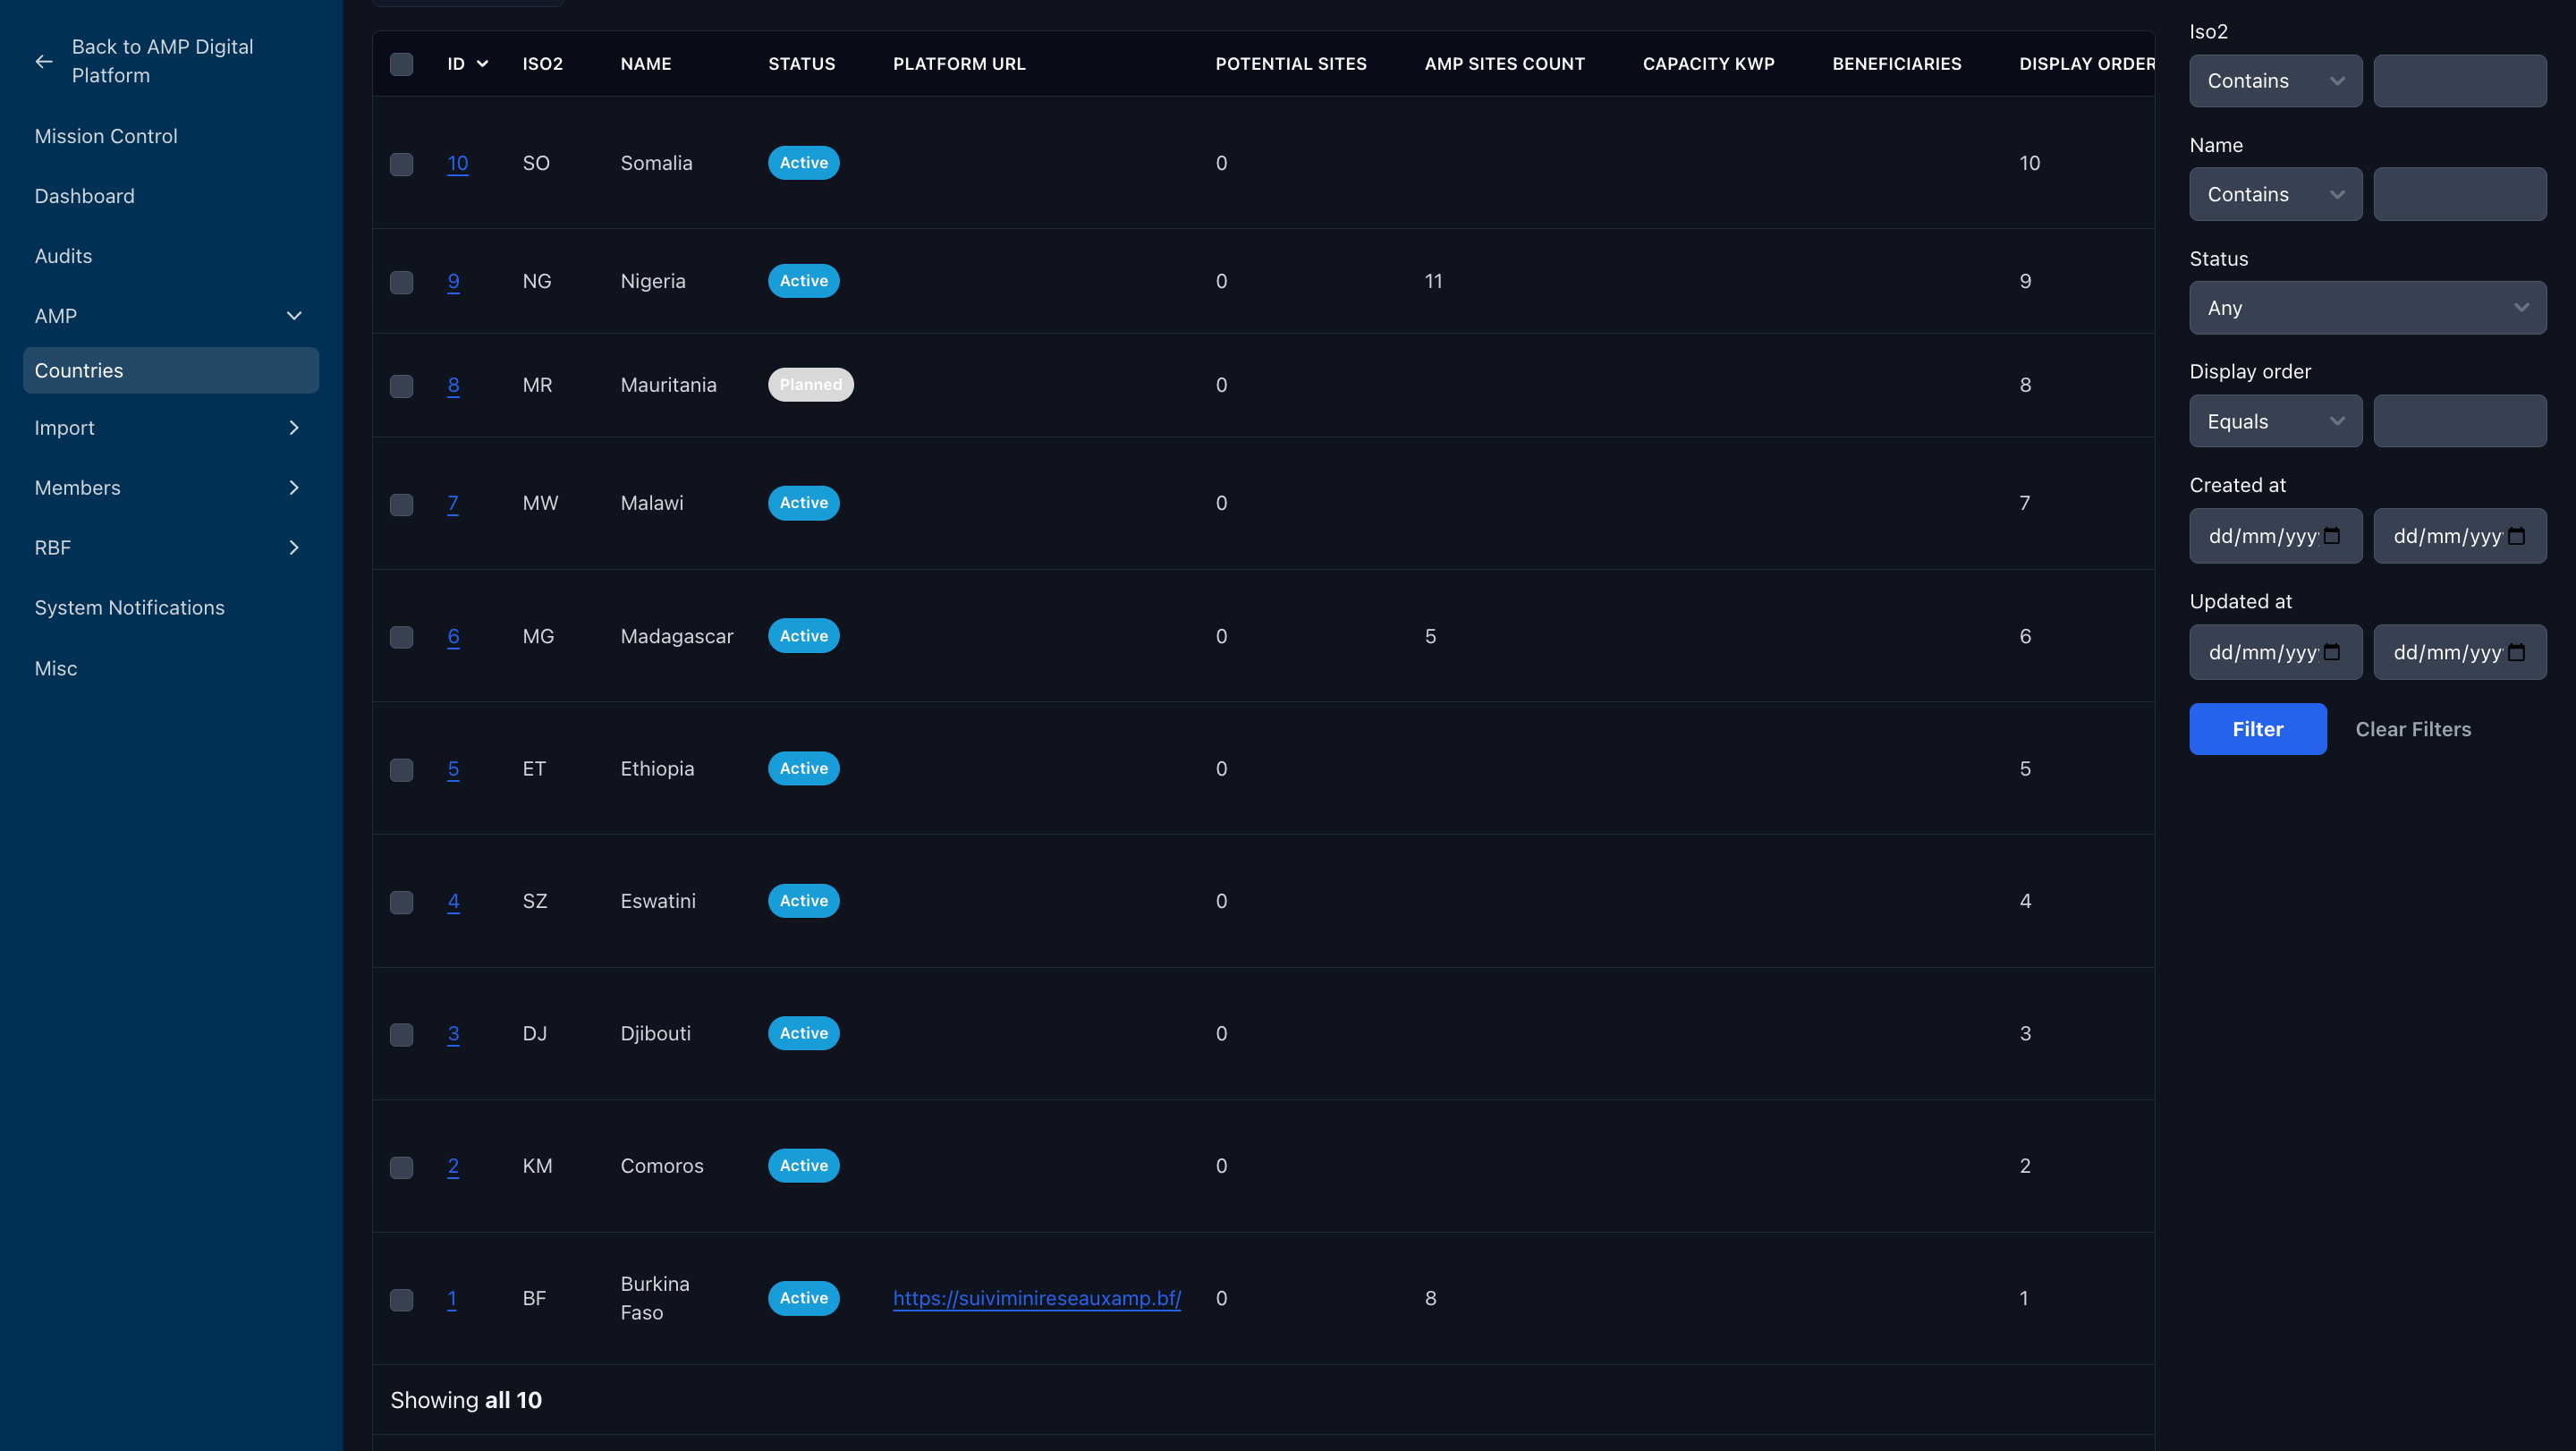Tick the Madagascar row checkbox
This screenshot has width=2576, height=1451.
pyautogui.click(x=401, y=637)
